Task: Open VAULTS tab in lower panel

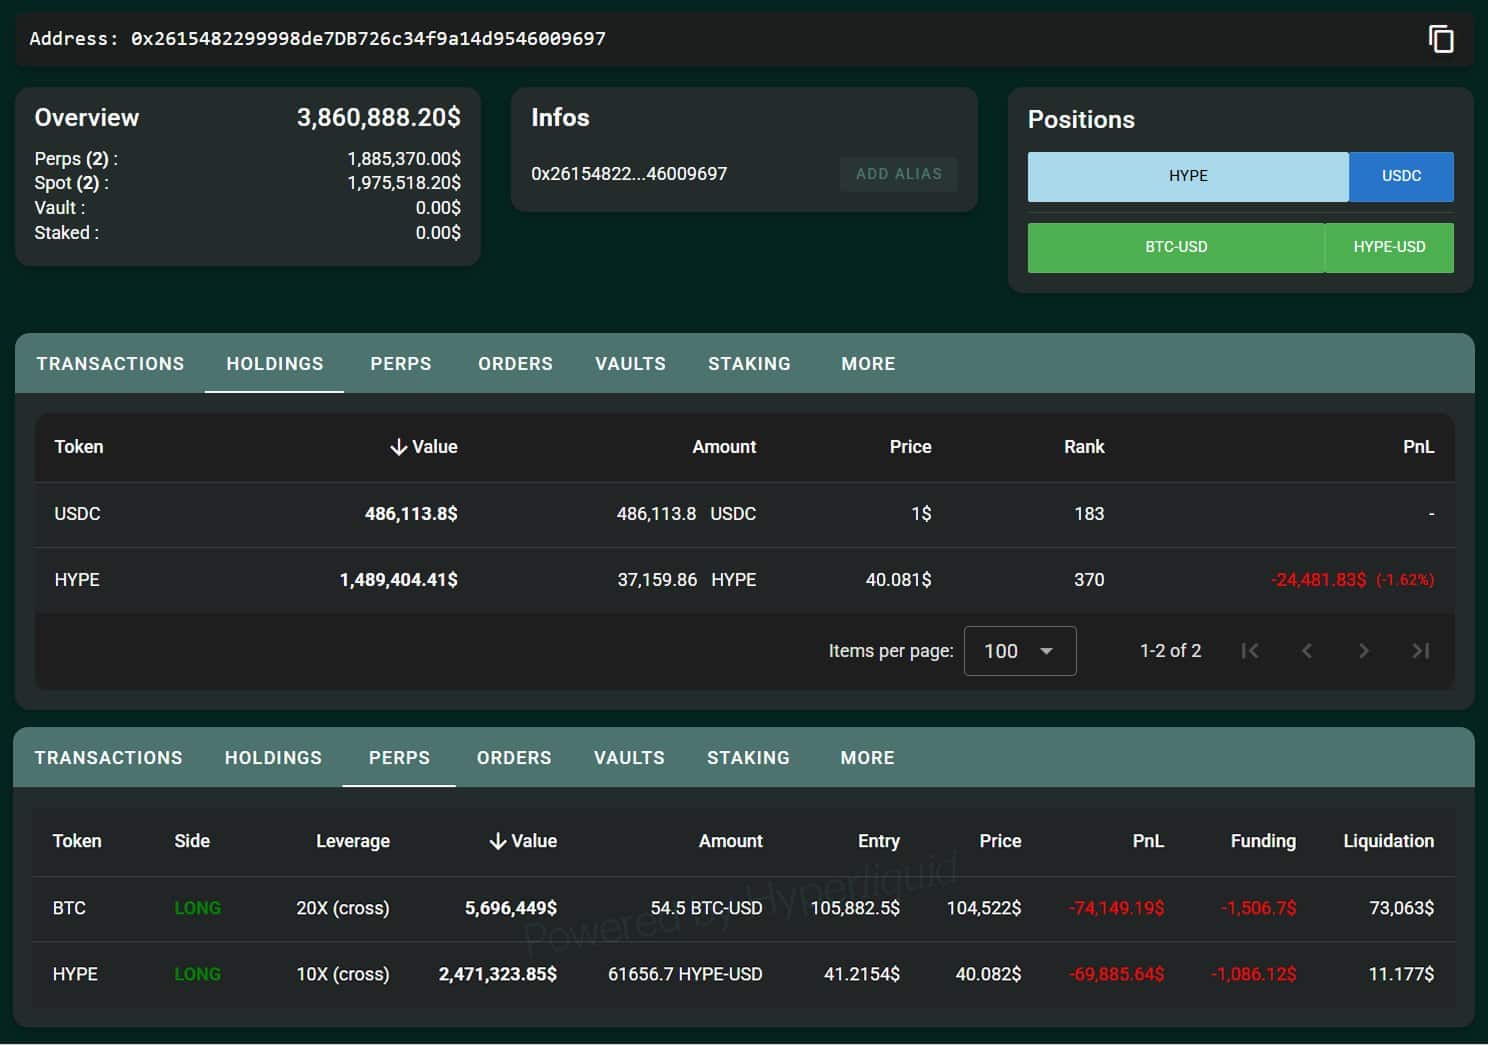Action: point(628,758)
